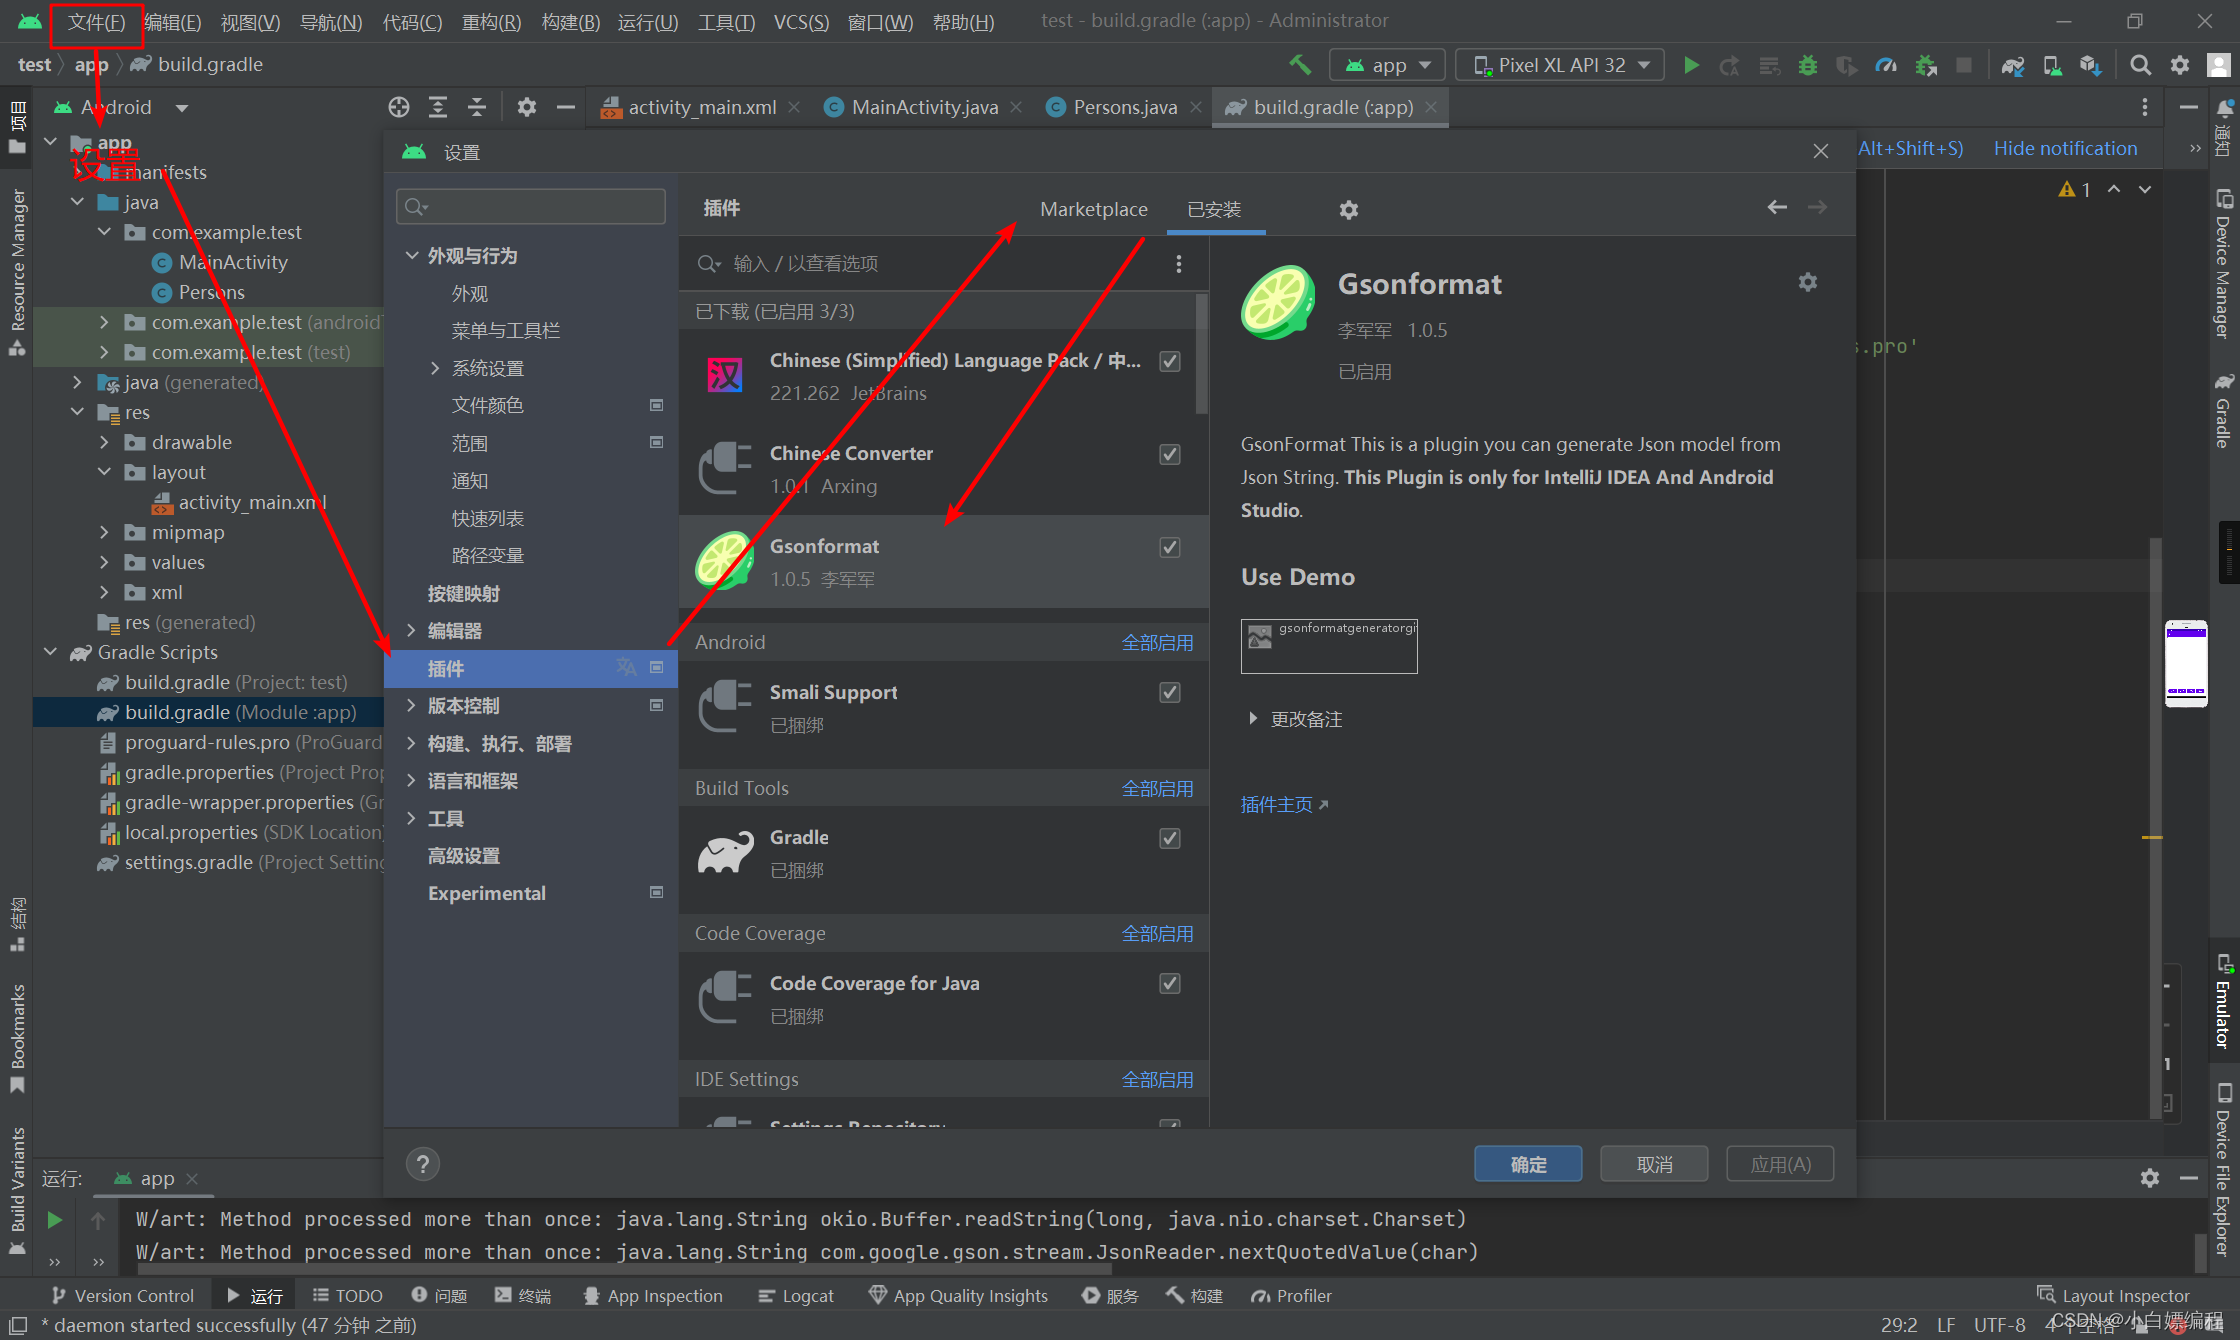Click the plugin list vertical scrollbar
Viewport: 2240px width, 1340px height.
[1202, 355]
